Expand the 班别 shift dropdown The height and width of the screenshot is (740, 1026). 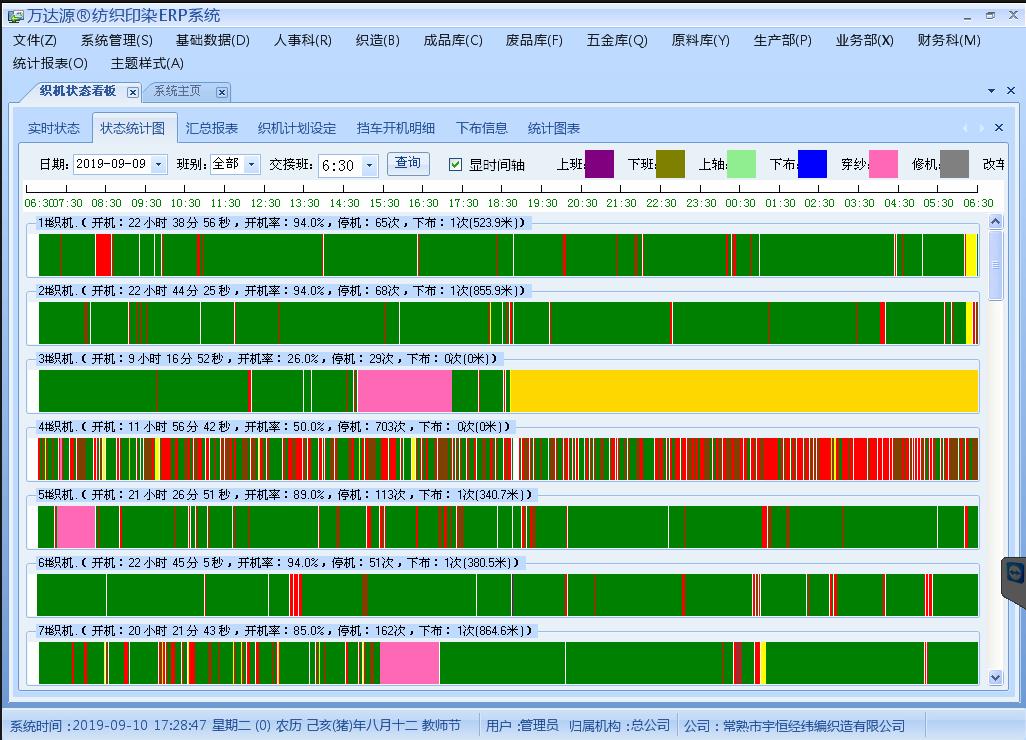251,165
